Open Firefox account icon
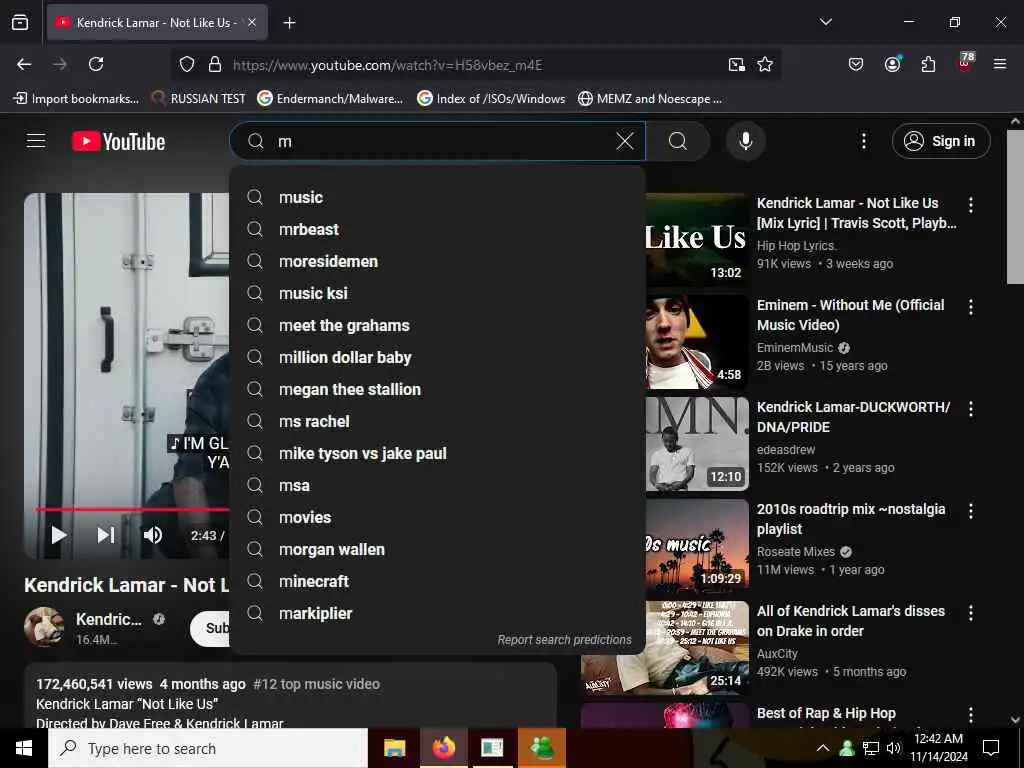Screen dimensions: 1024x768 892,64
